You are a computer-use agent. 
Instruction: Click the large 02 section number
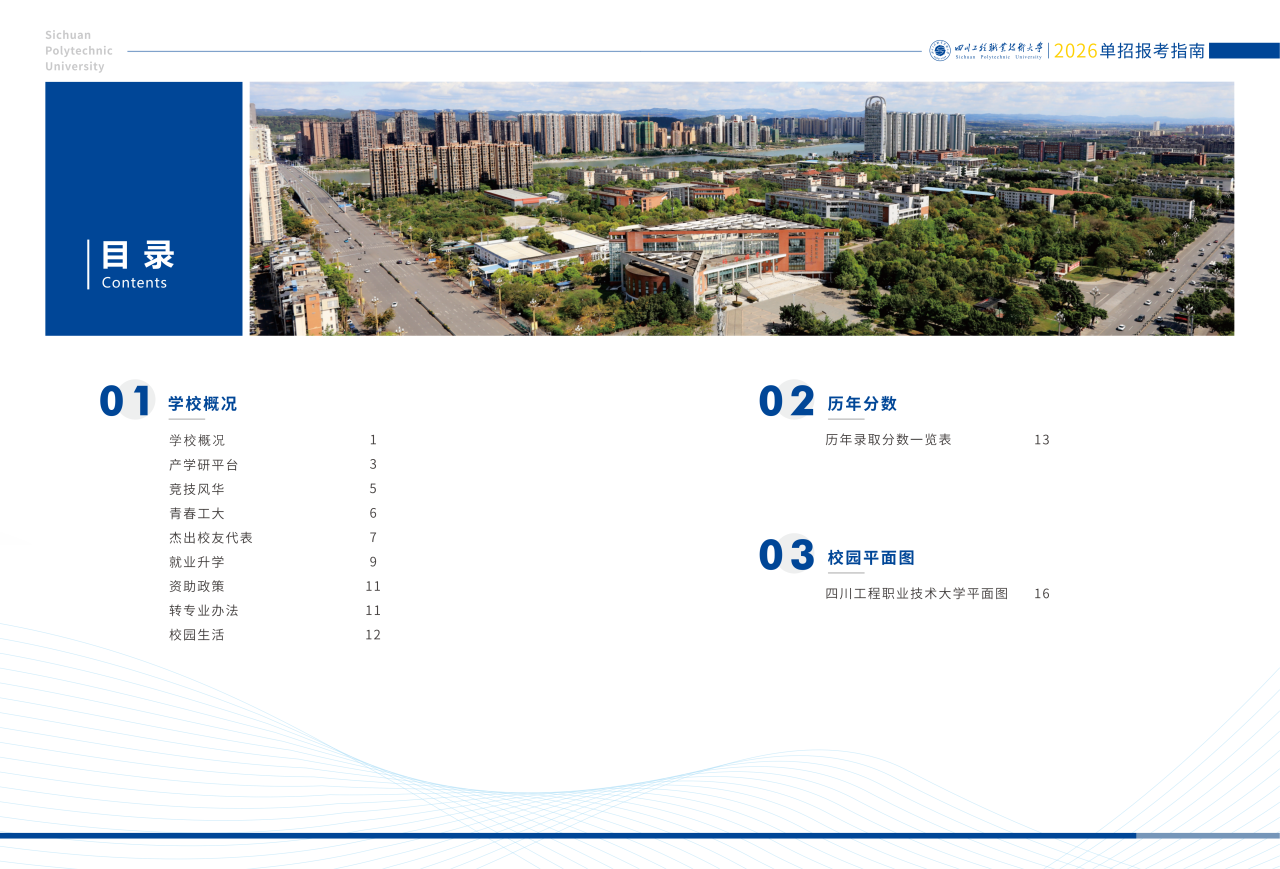pos(786,401)
